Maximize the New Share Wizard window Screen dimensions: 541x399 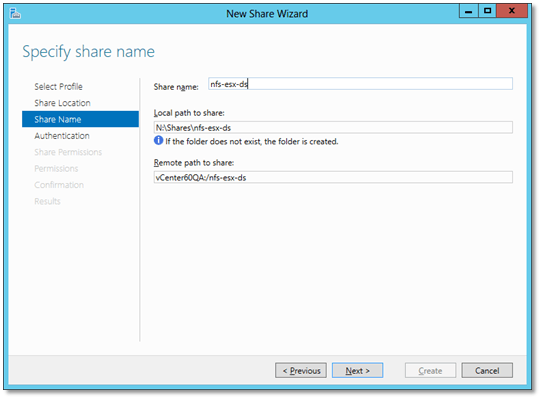coord(487,11)
